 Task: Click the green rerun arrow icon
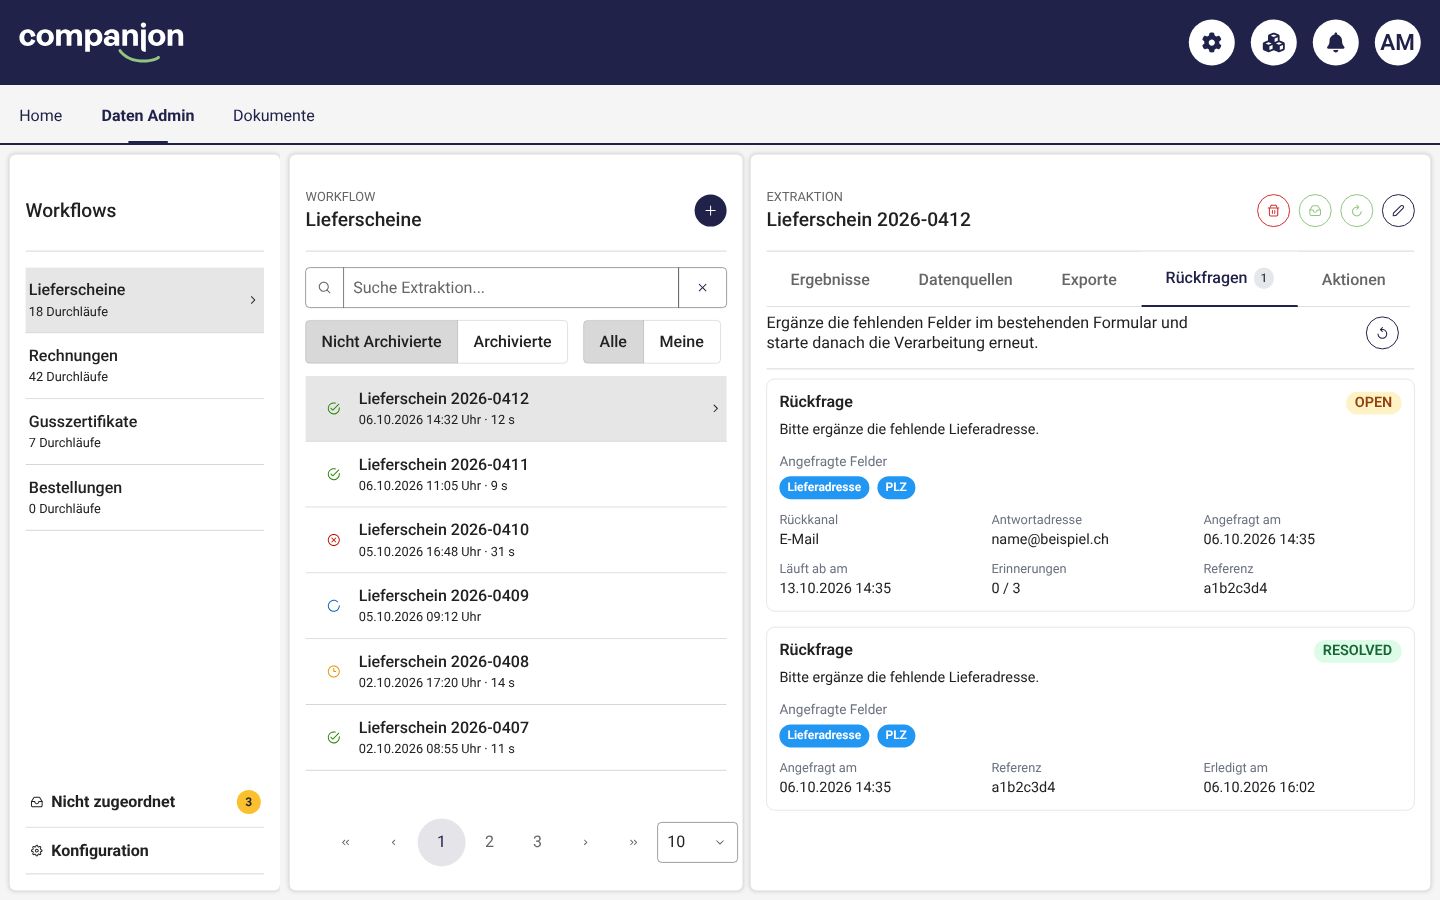click(x=1356, y=211)
